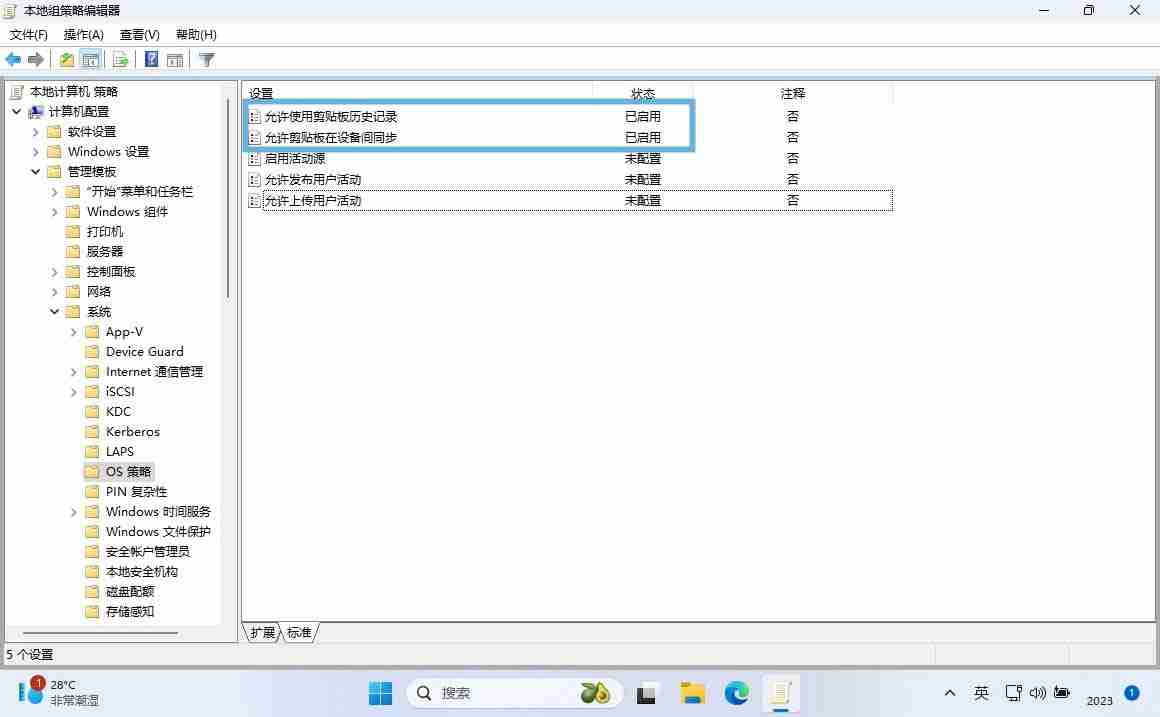
Task: Open the 操作(A) menu
Action: (x=83, y=34)
